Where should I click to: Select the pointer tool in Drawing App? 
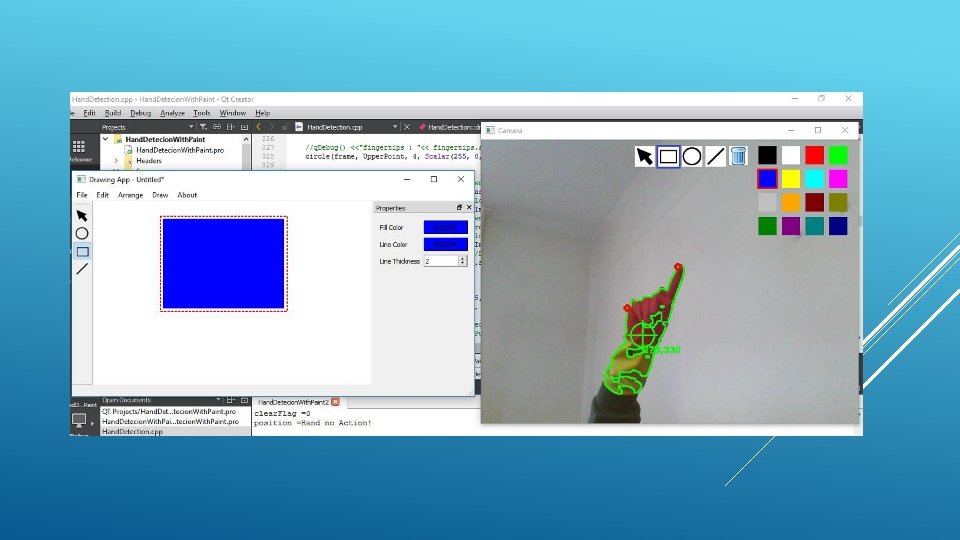click(82, 216)
